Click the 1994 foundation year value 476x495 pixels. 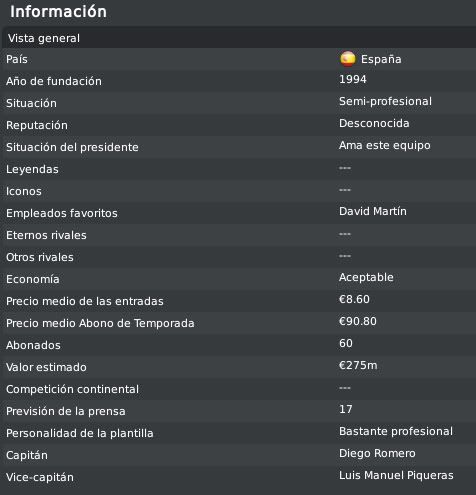click(353, 79)
